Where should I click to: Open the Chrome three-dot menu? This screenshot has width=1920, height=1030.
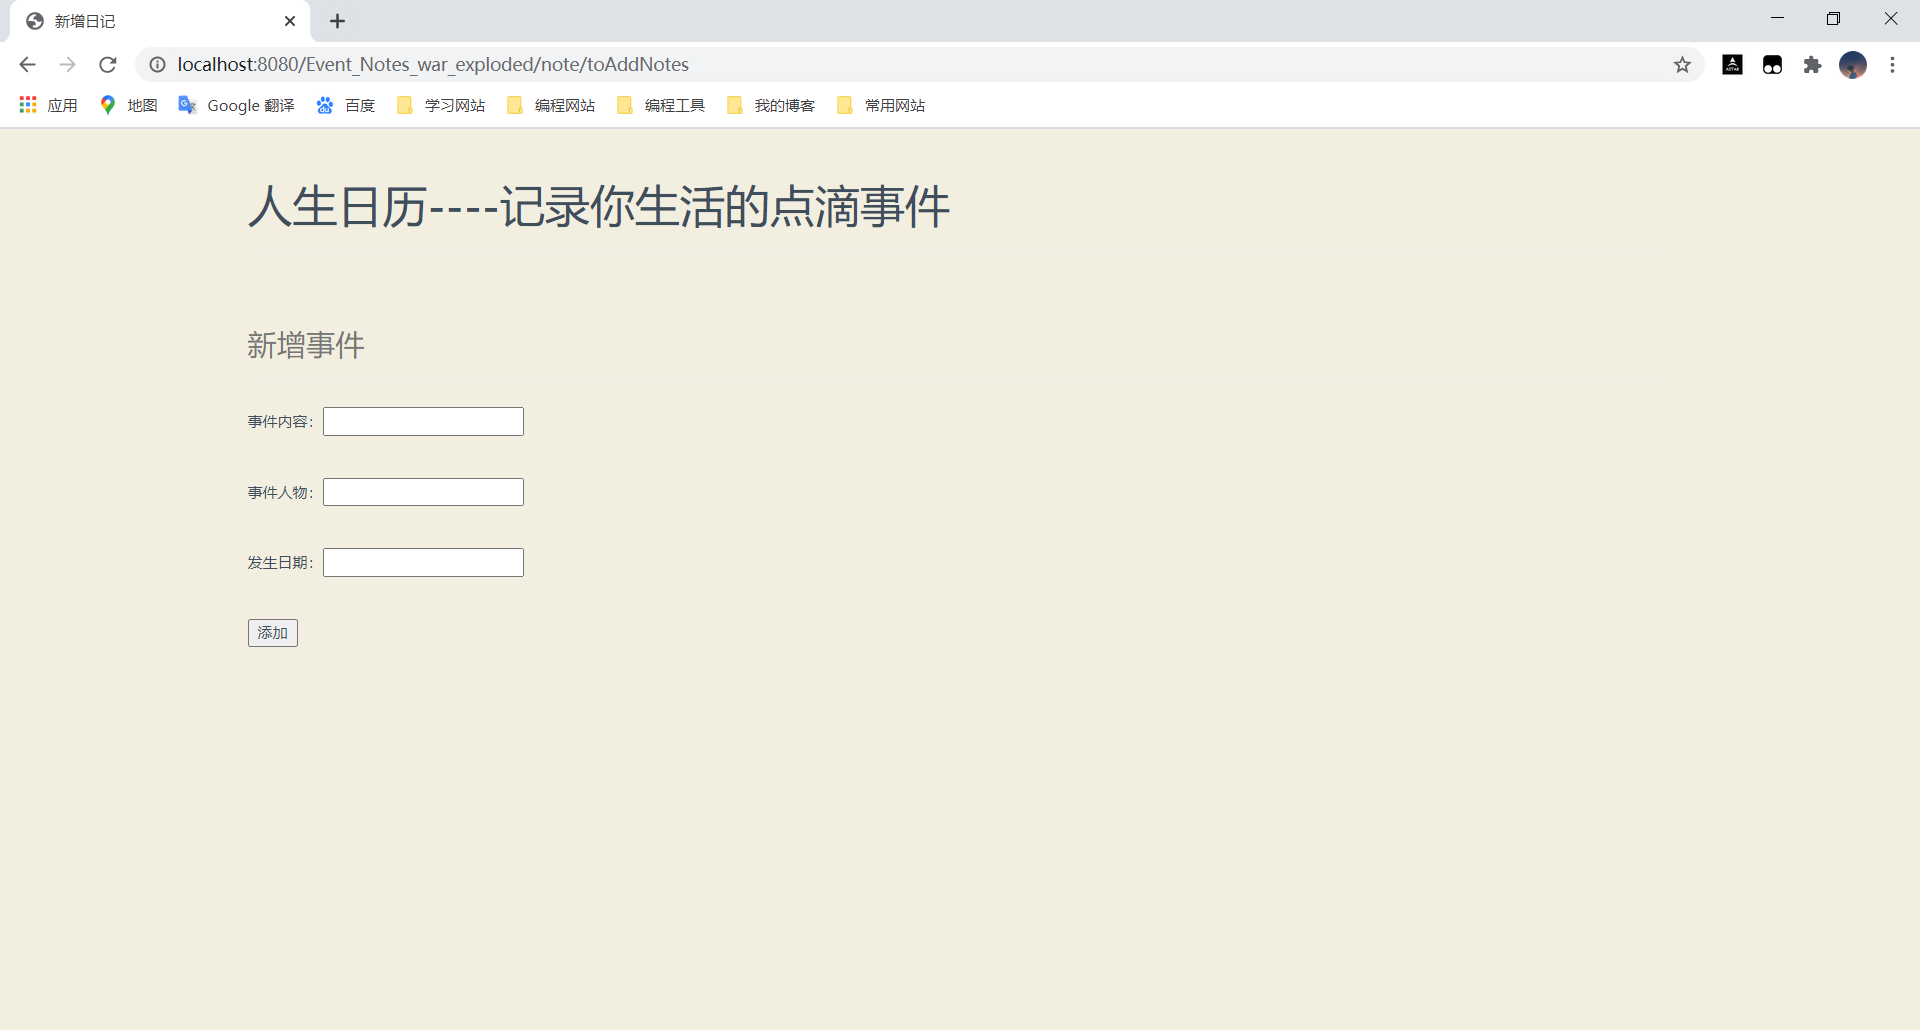pyautogui.click(x=1892, y=65)
